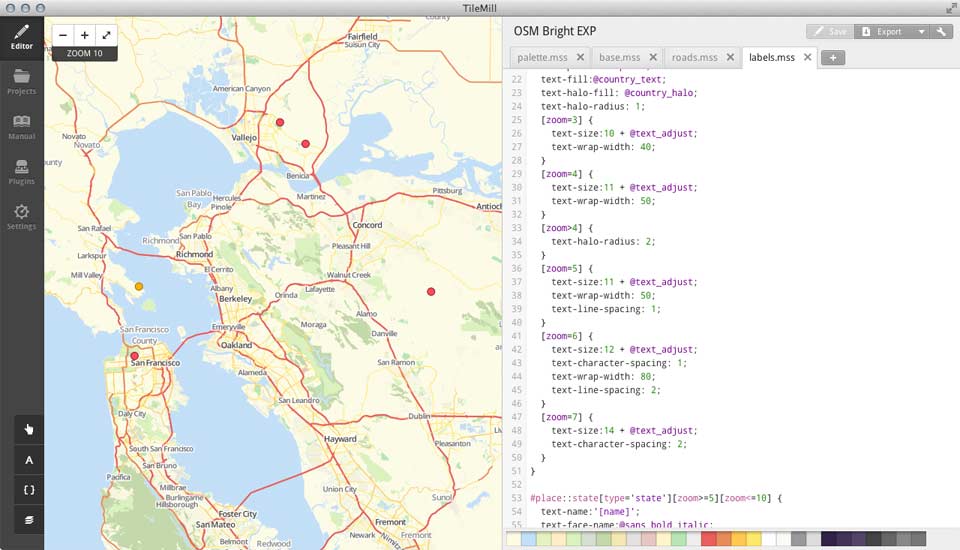Pick the red color swatch
The height and width of the screenshot is (550, 960).
708,538
